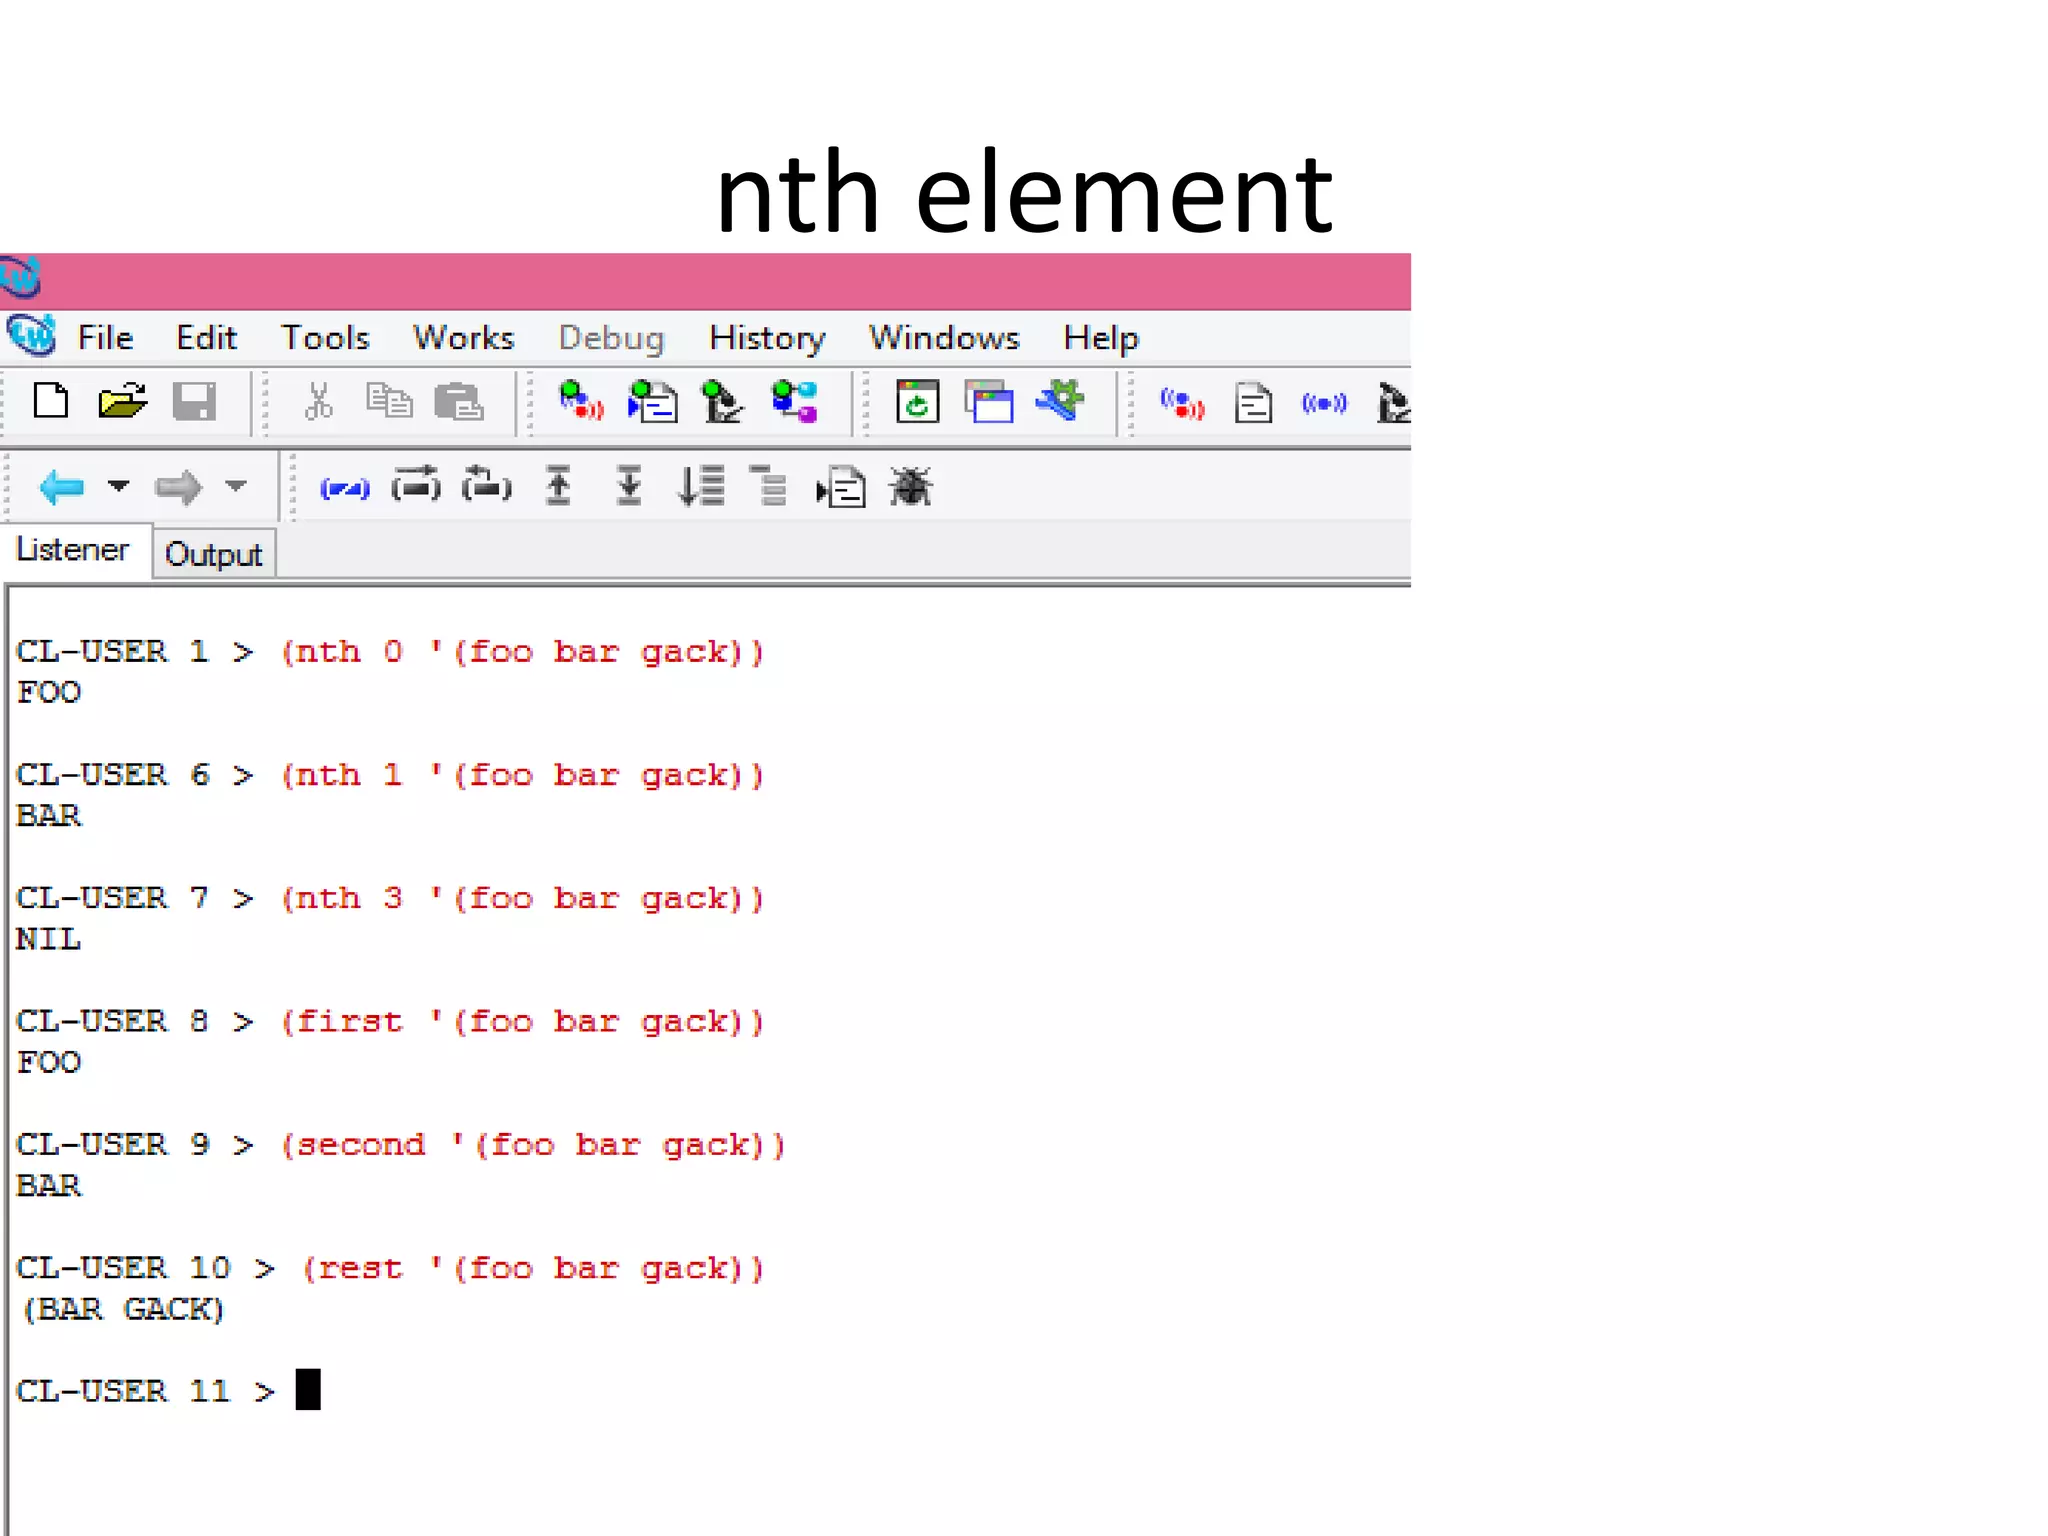Click the CL-USER 10 > prompt text
This screenshot has width=2048, height=1536.
click(x=146, y=1268)
